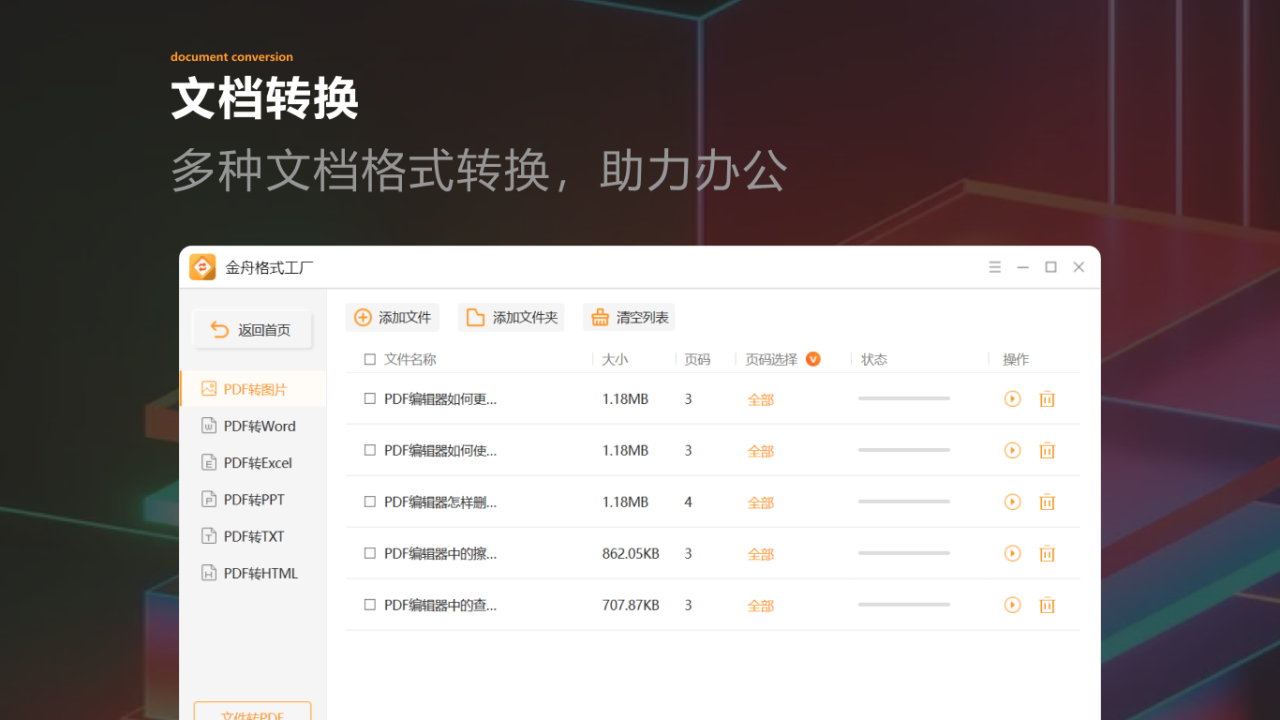The height and width of the screenshot is (720, 1280).
Task: Switch to the PDF转PPT tab
Action: (252, 499)
